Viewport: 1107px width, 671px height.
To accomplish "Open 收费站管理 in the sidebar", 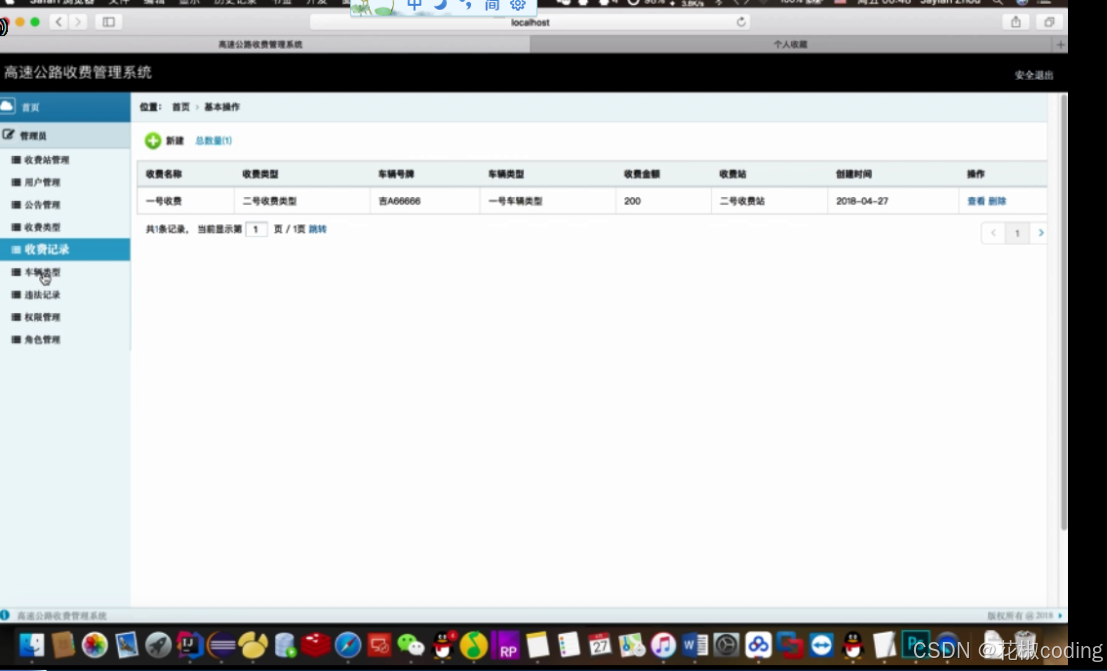I will (x=47, y=160).
